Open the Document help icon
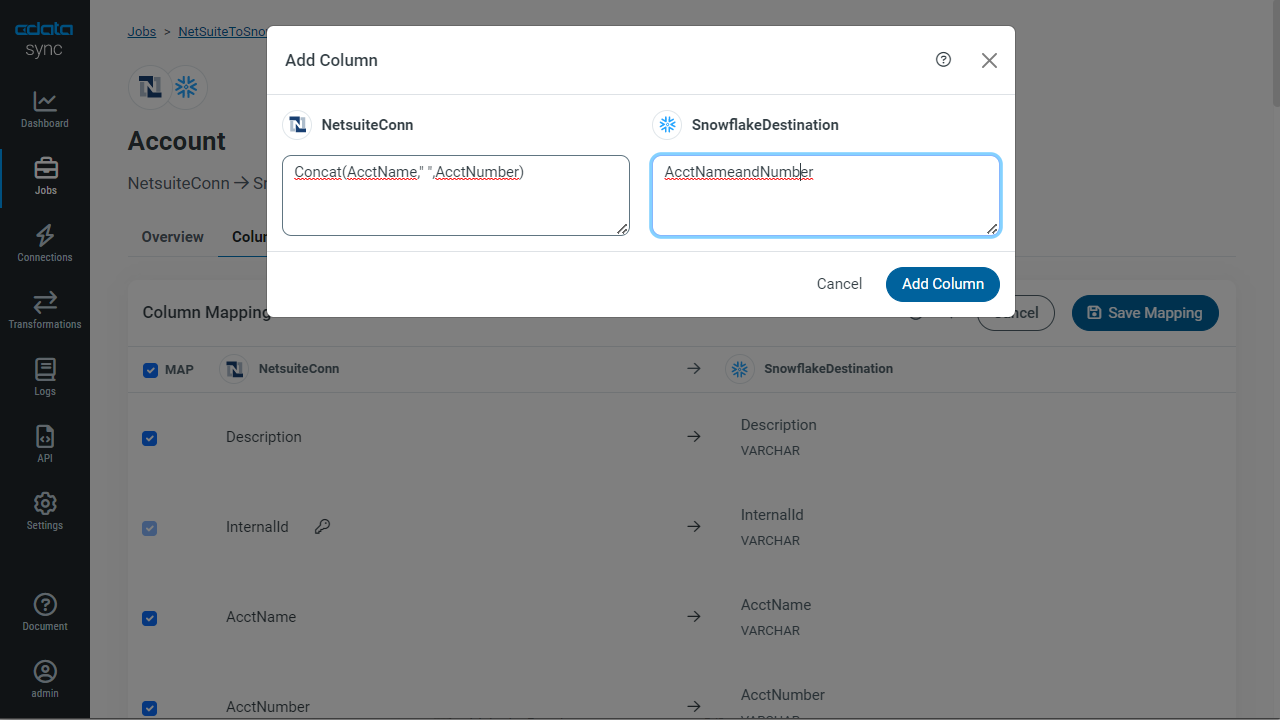This screenshot has width=1280, height=720. pyautogui.click(x=45, y=612)
